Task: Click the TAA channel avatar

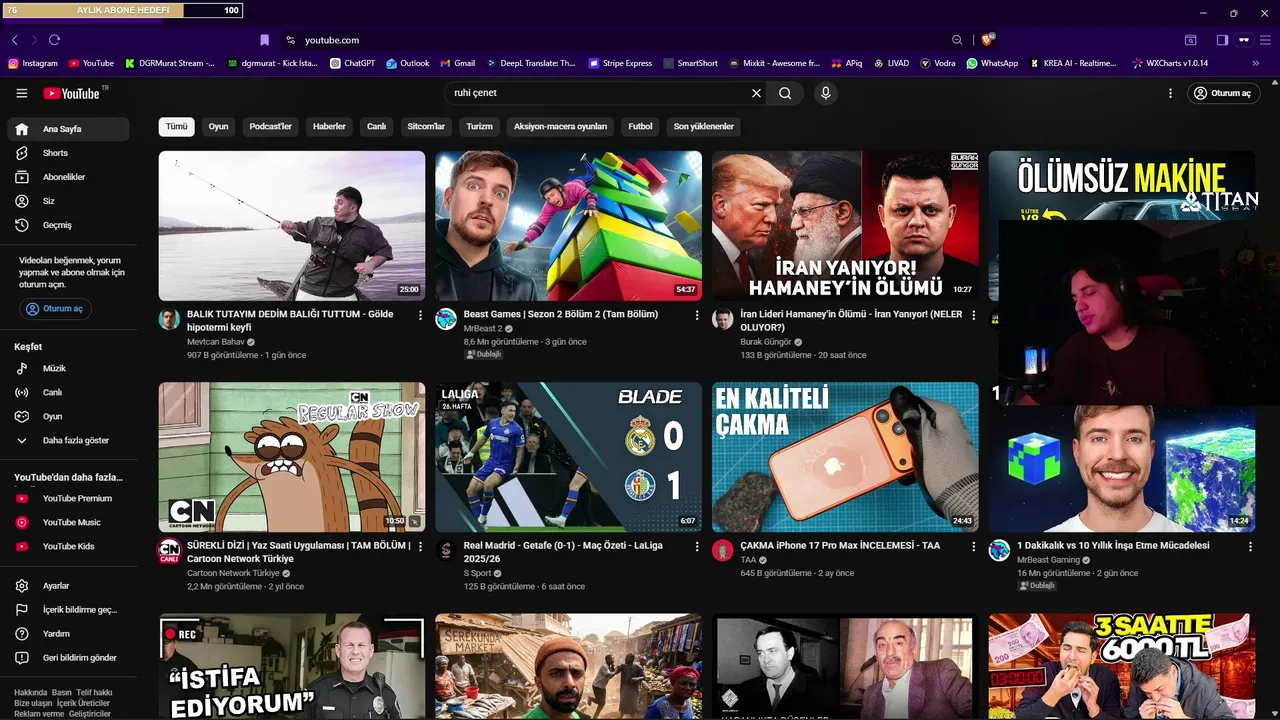Action: [722, 551]
